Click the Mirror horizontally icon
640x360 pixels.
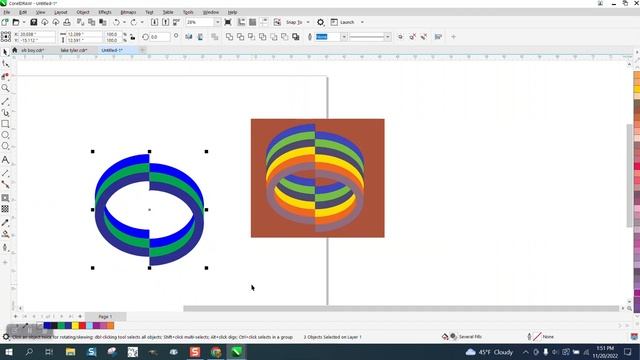point(189,37)
